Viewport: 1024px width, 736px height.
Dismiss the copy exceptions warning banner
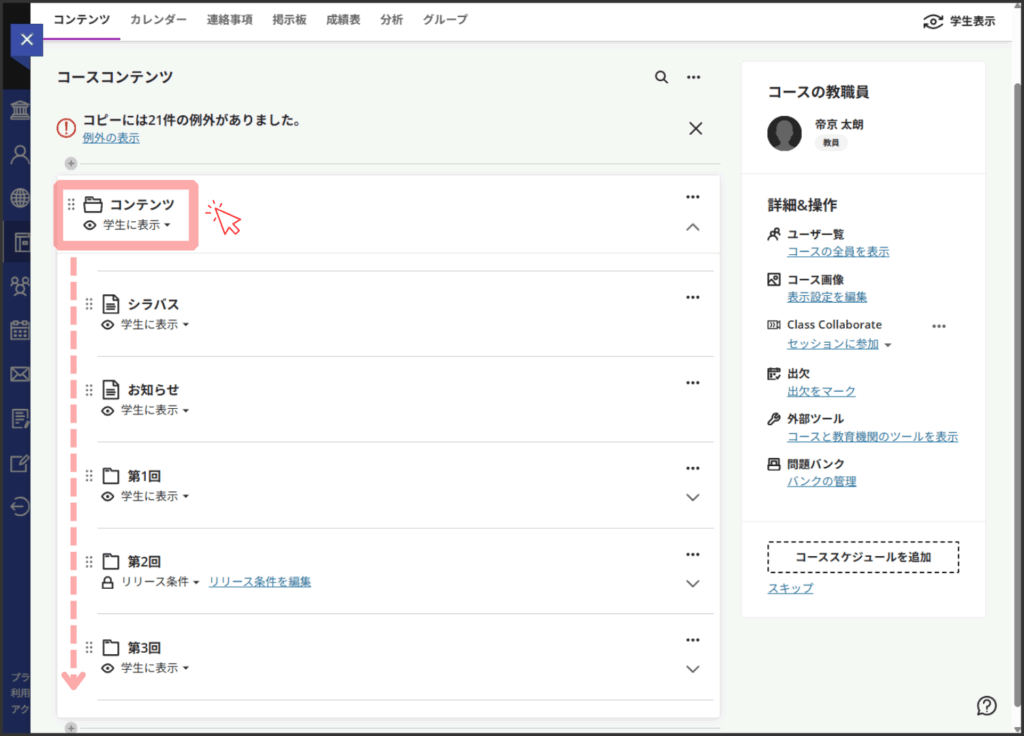pyautogui.click(x=696, y=128)
